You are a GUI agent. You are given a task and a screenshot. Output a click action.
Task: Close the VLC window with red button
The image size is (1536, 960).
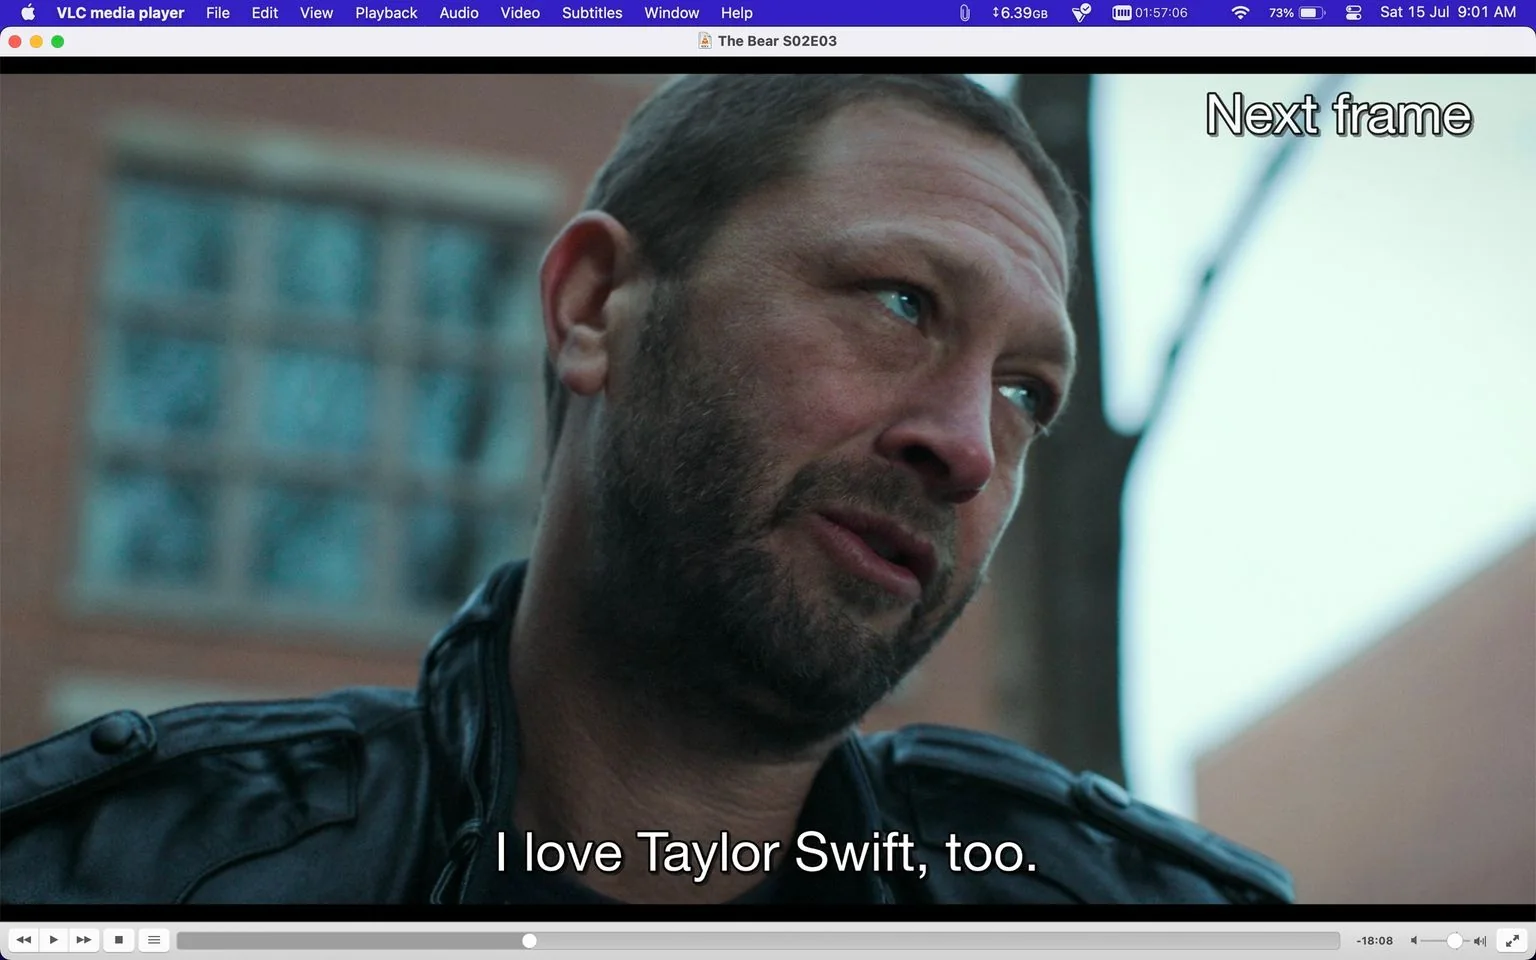click(x=15, y=41)
